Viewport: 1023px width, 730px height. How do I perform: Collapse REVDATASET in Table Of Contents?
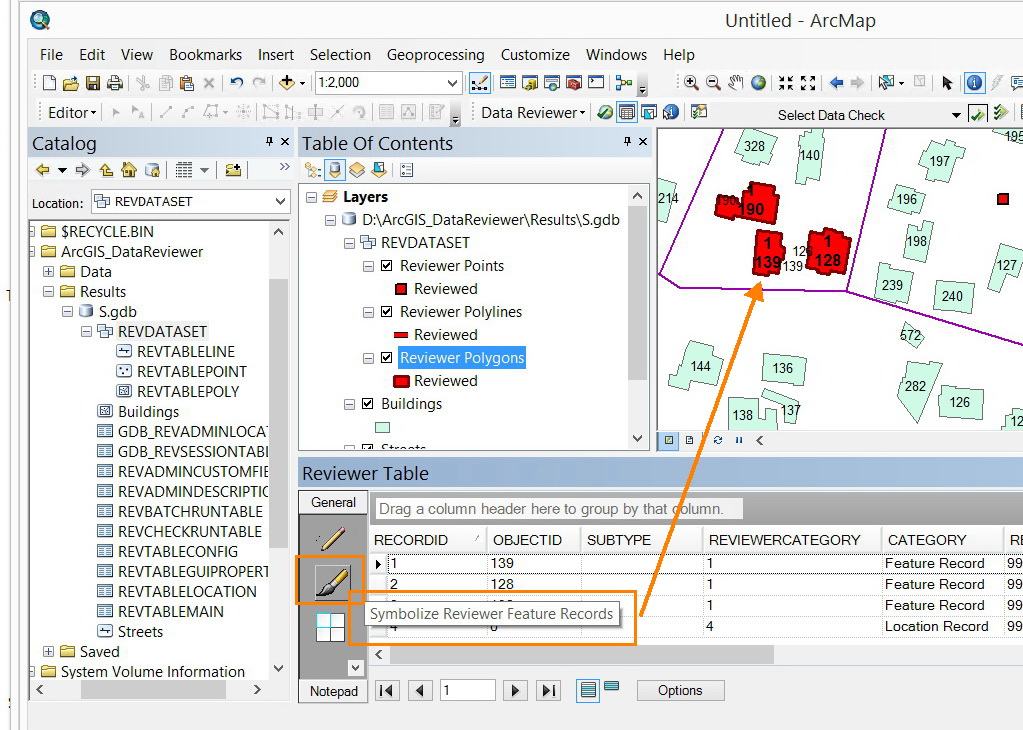point(349,243)
